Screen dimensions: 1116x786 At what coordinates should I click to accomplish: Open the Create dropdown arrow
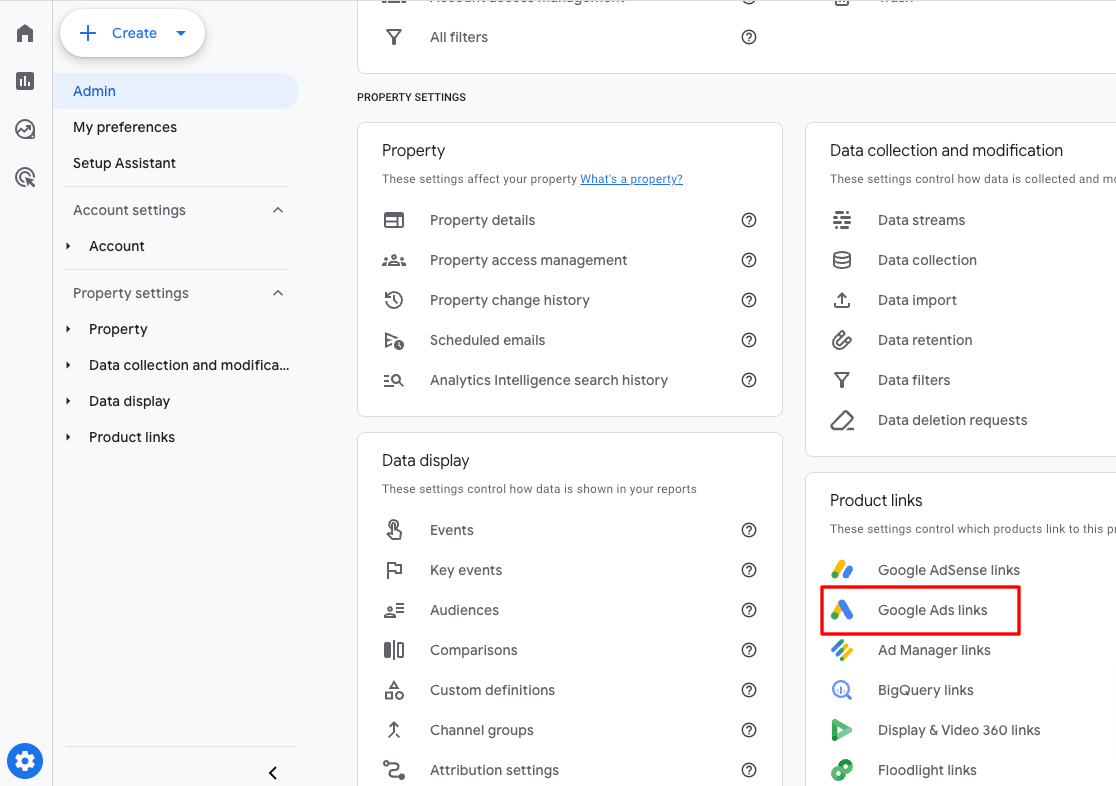coord(181,32)
